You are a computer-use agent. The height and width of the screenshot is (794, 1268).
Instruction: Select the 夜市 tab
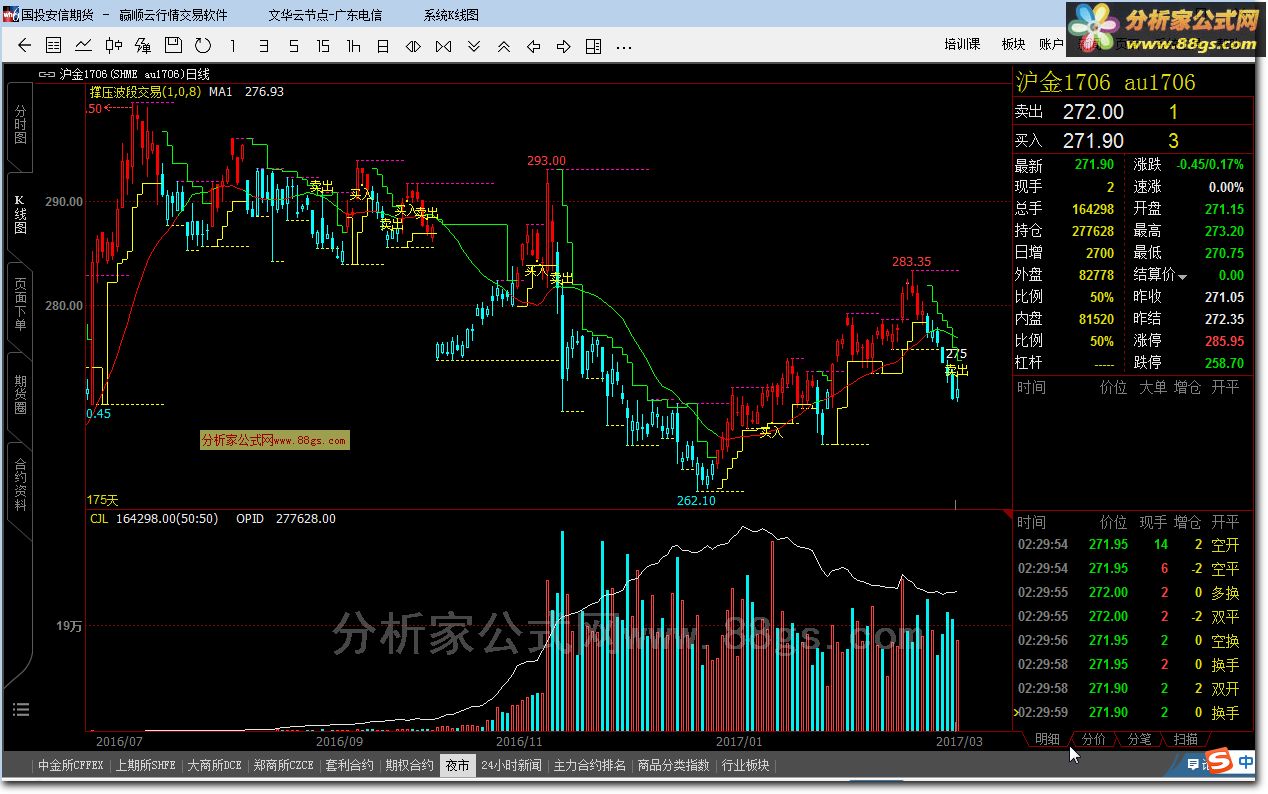[458, 765]
